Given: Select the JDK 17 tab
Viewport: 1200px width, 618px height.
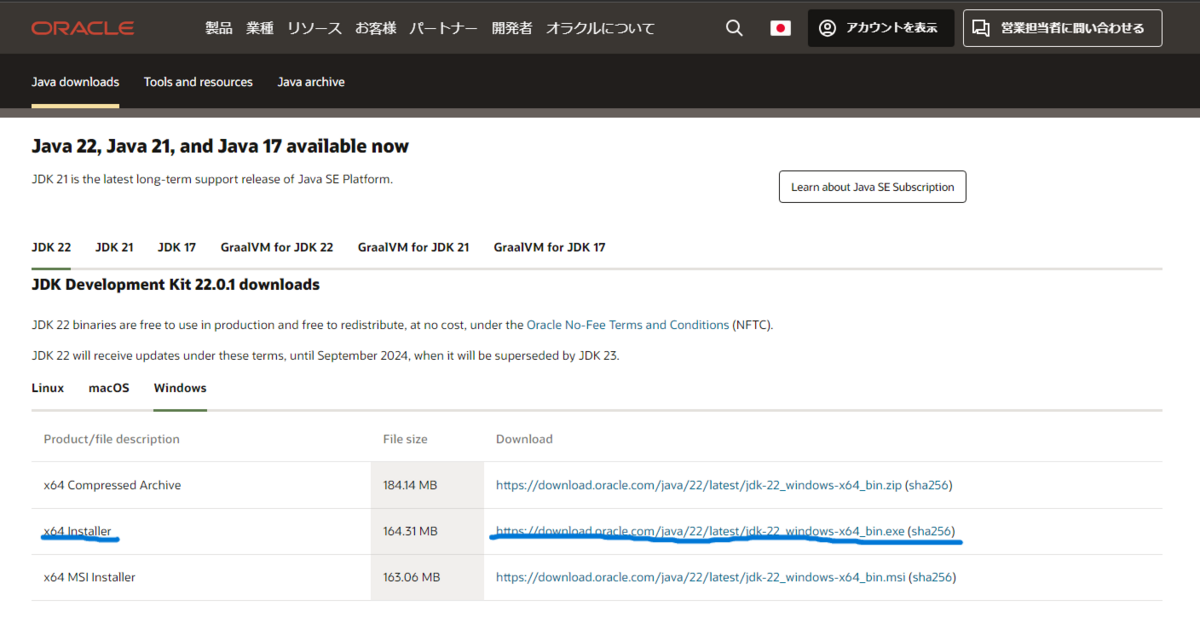Looking at the screenshot, I should point(177,247).
